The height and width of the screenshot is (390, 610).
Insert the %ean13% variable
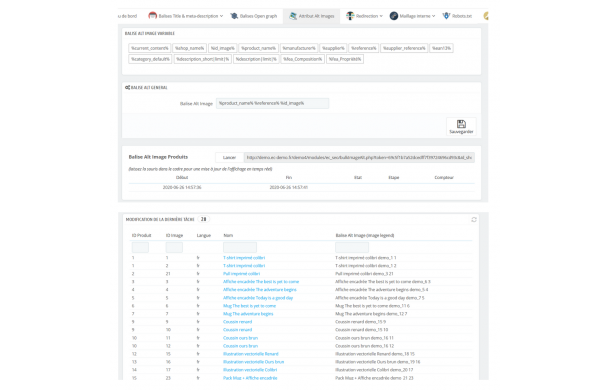[441, 48]
